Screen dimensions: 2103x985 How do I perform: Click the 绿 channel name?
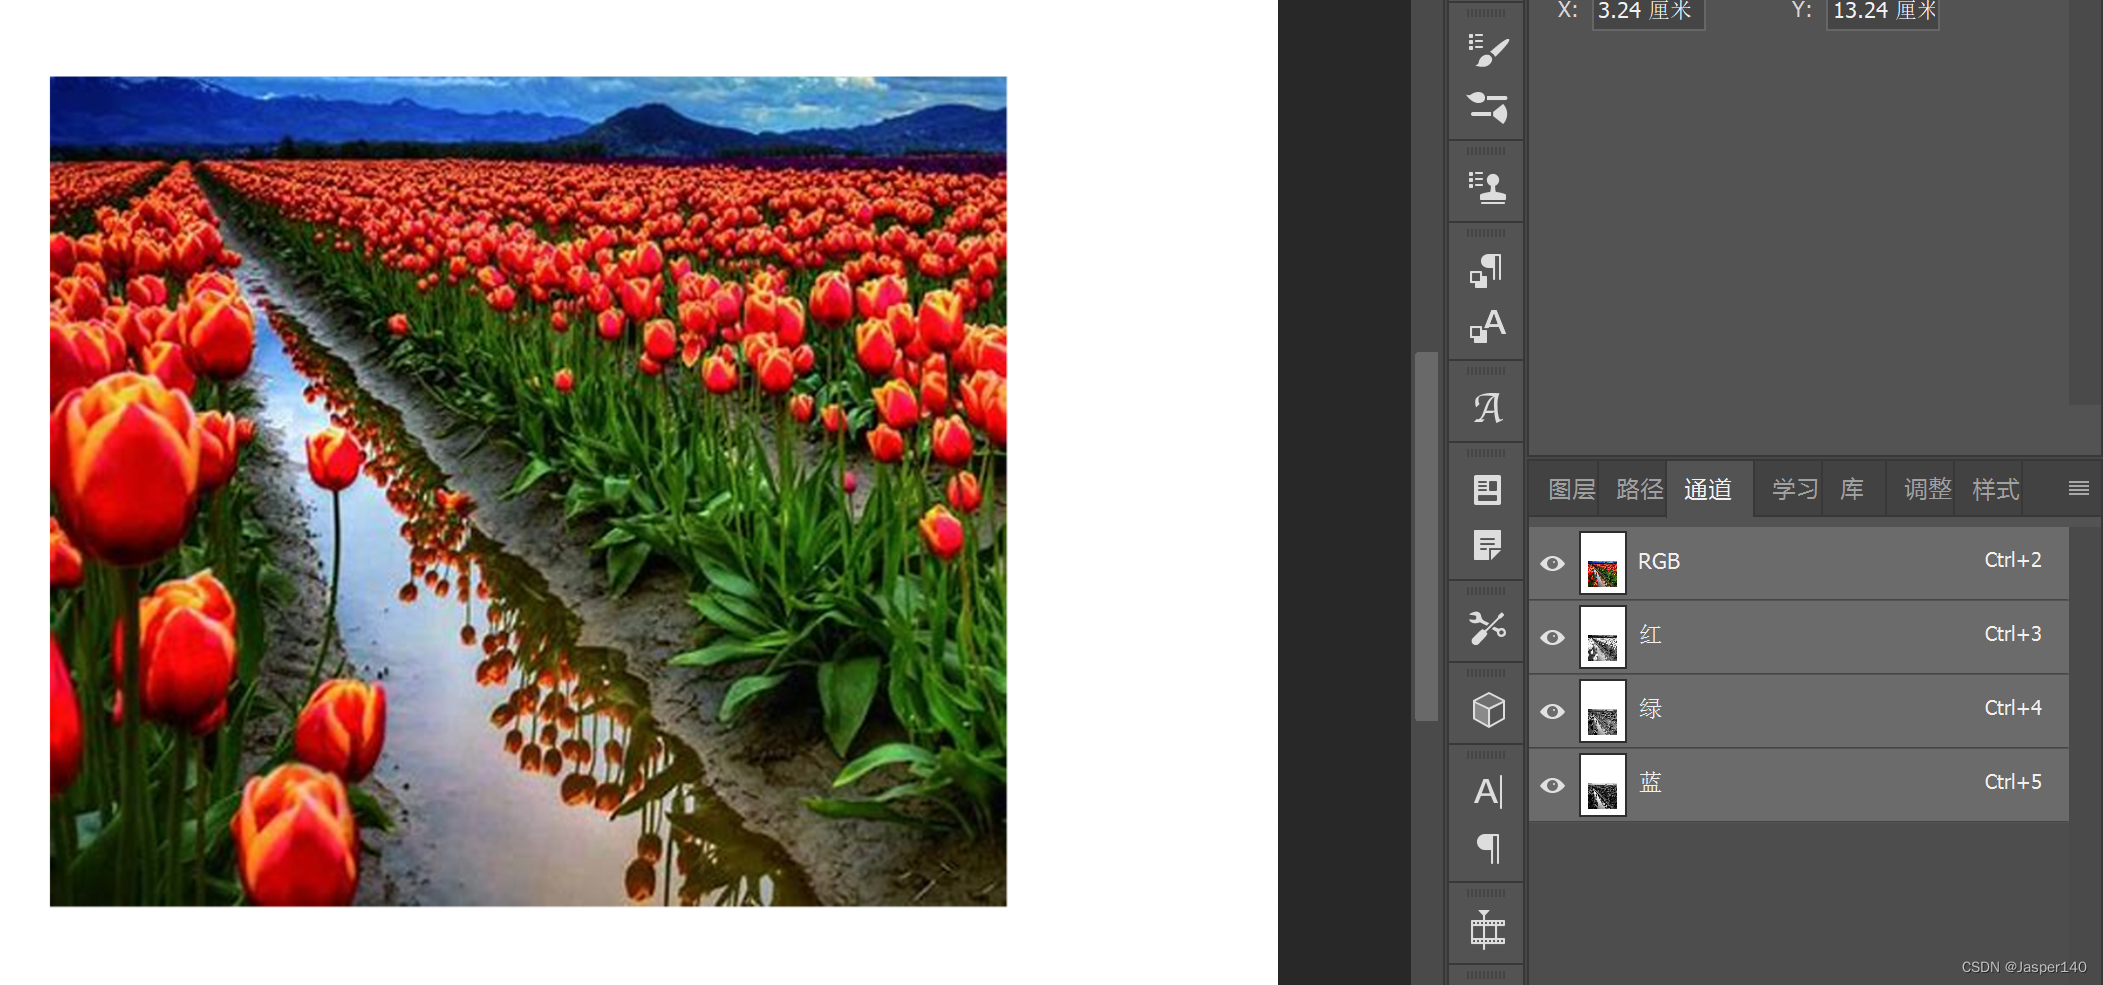(x=1650, y=709)
